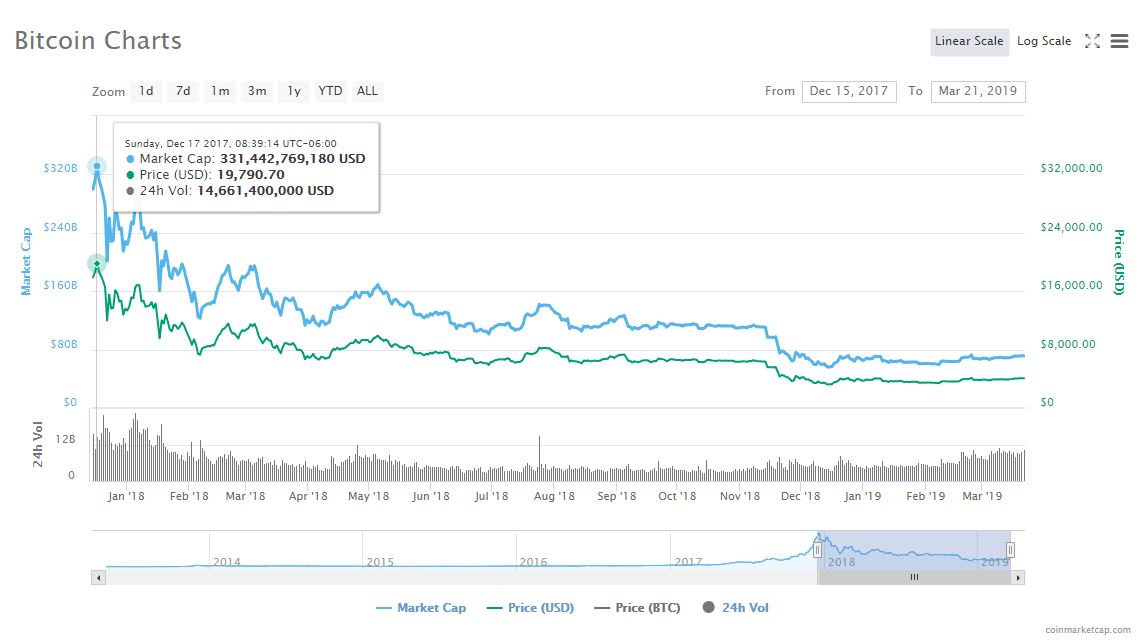Image resolution: width=1147 pixels, height=643 pixels.
Task: Edit the To date field
Action: point(978,91)
